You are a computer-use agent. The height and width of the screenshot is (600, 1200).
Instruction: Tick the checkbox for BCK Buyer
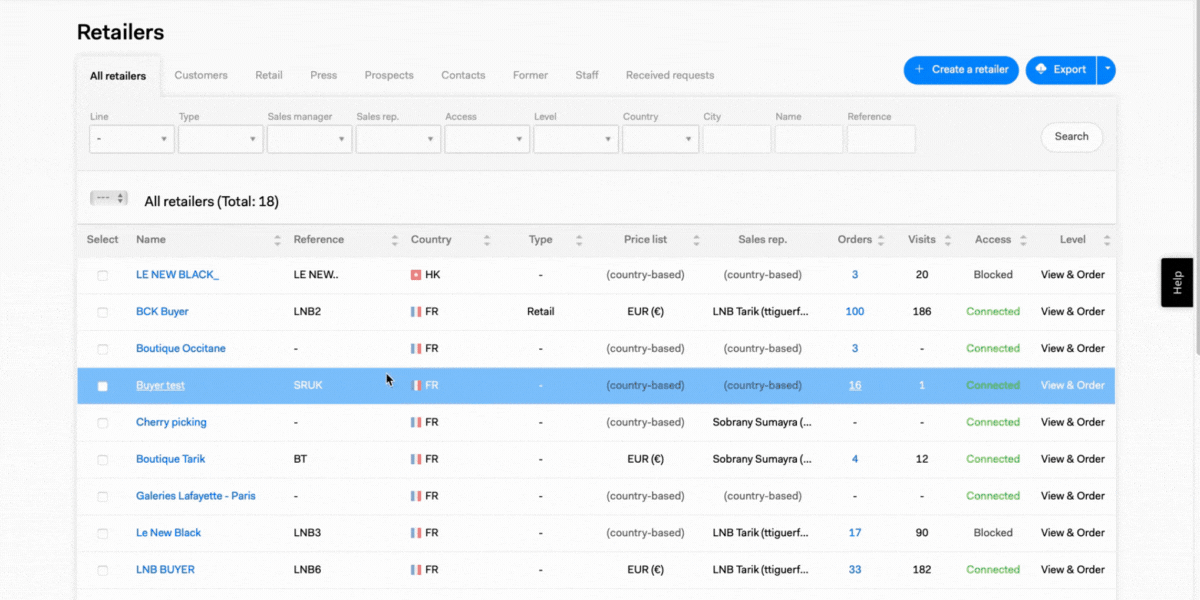pos(102,312)
